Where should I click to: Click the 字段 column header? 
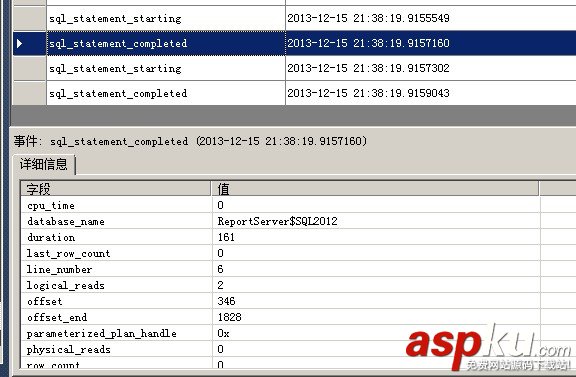coord(116,189)
